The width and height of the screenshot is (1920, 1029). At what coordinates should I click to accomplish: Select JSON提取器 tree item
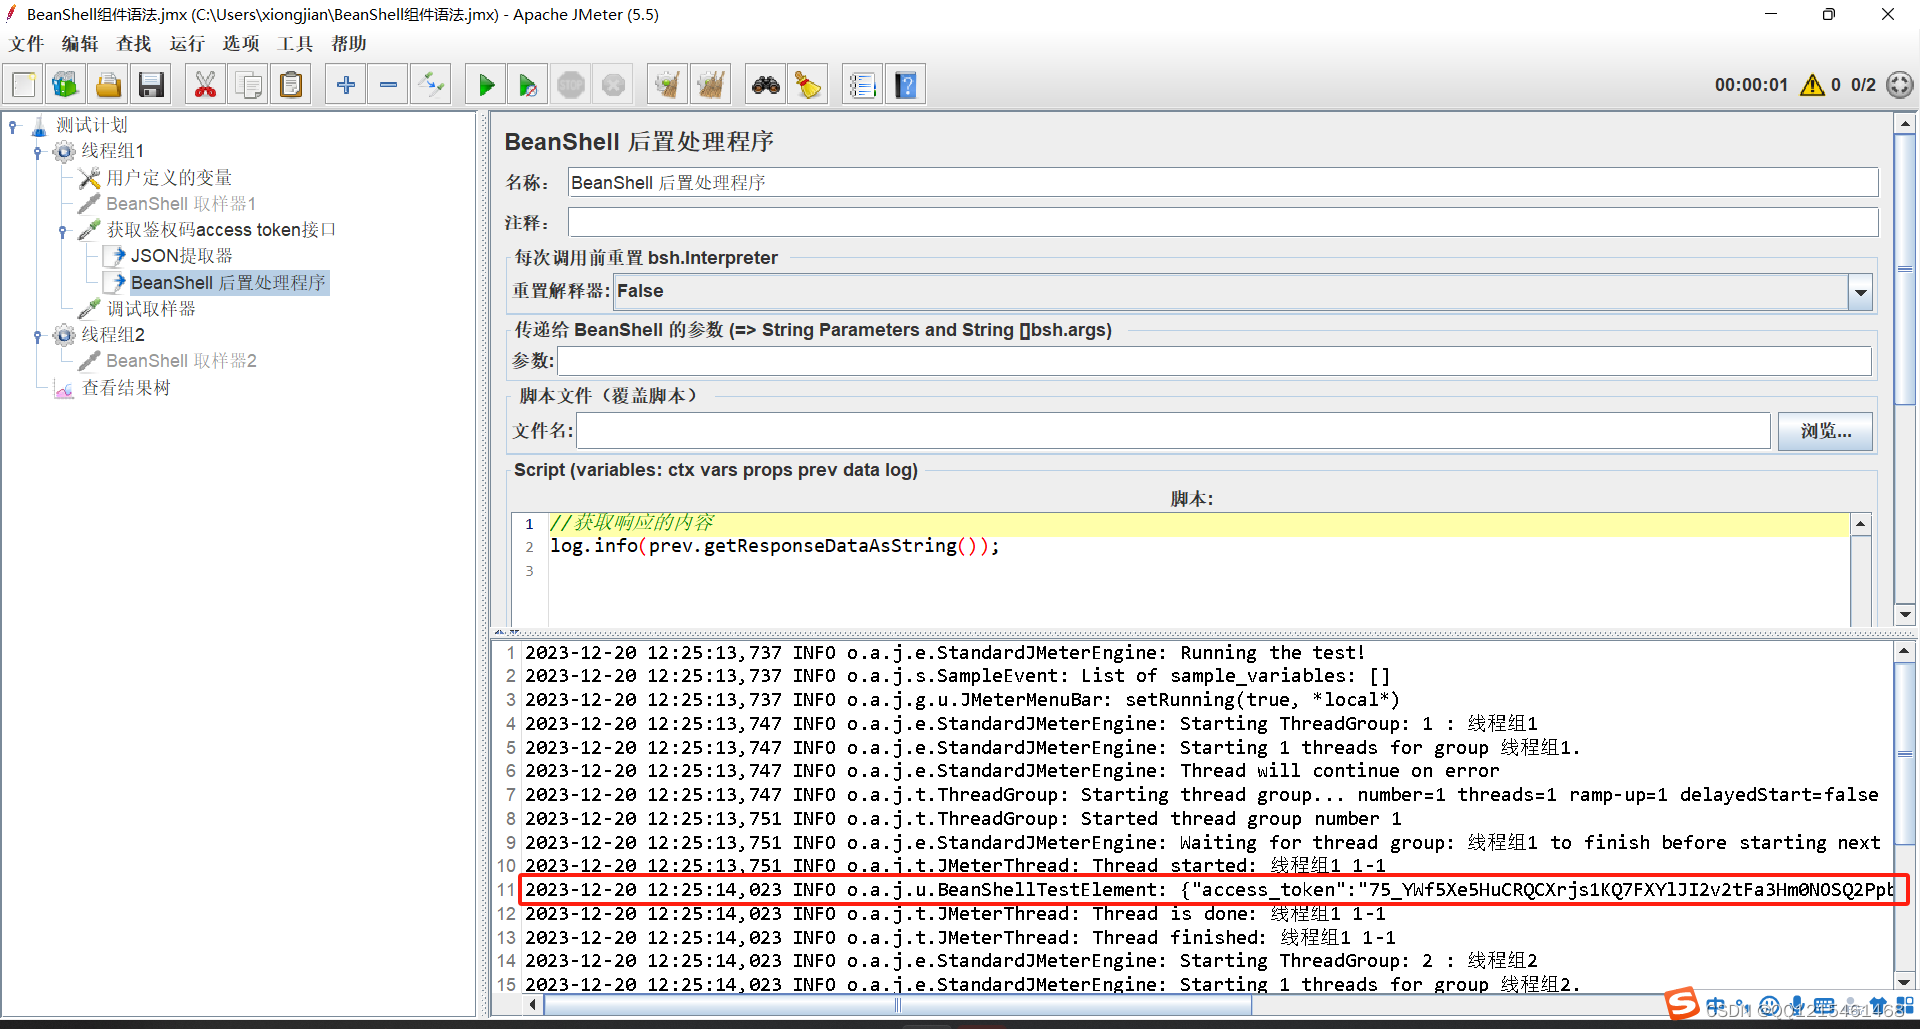click(181, 256)
